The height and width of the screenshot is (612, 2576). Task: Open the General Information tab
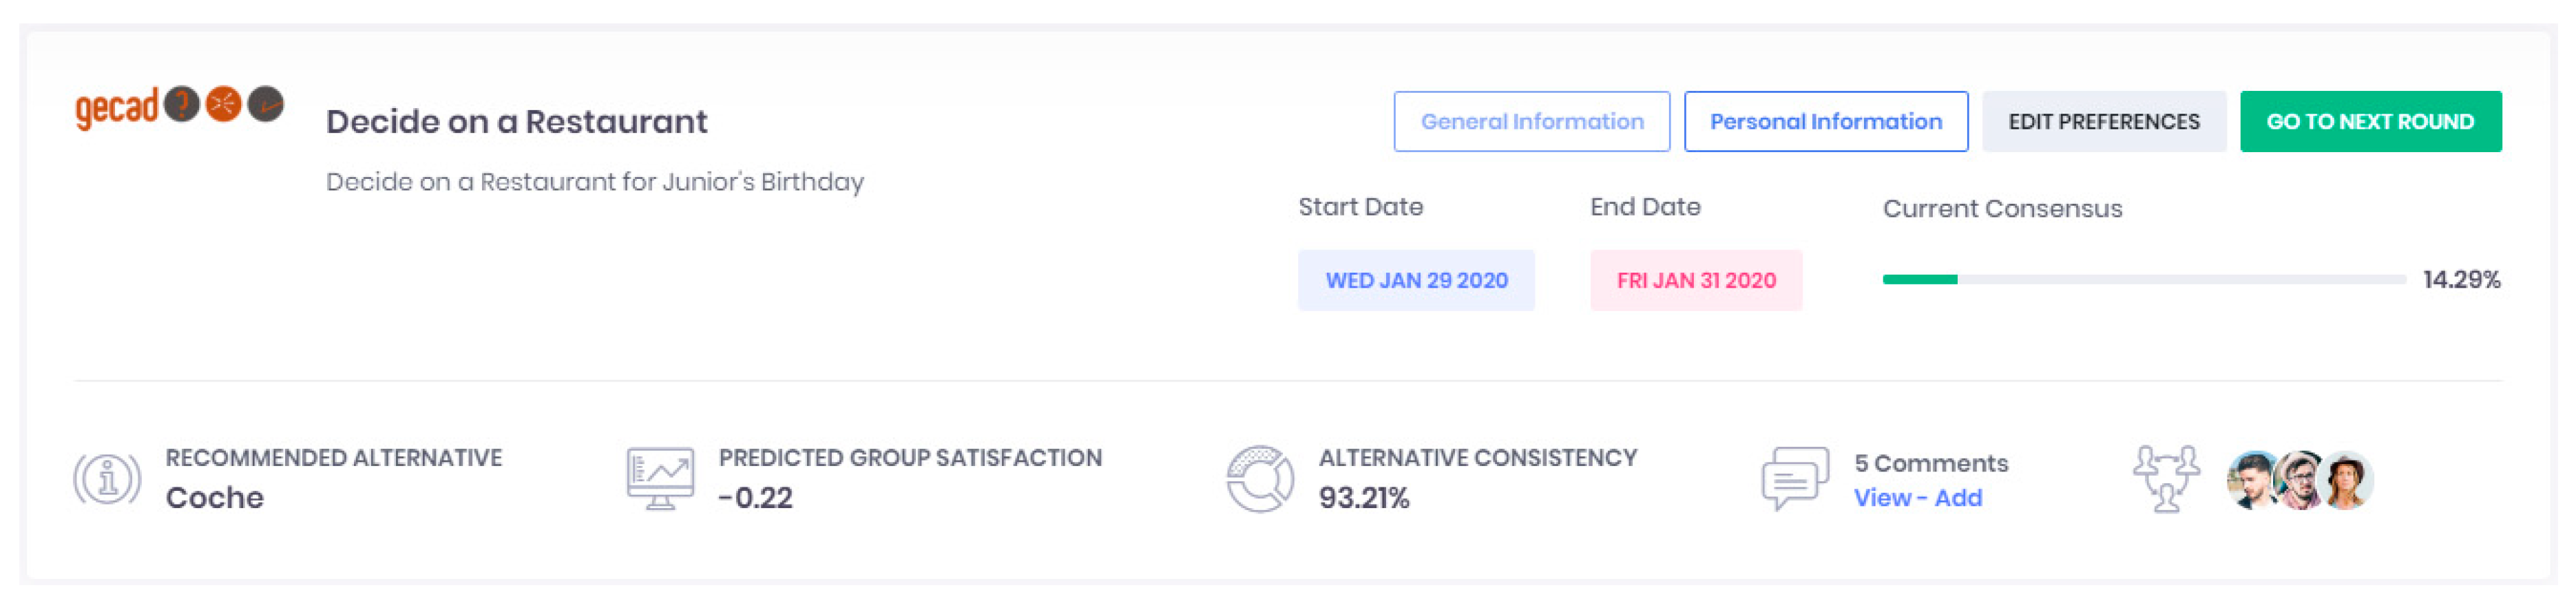point(1531,122)
